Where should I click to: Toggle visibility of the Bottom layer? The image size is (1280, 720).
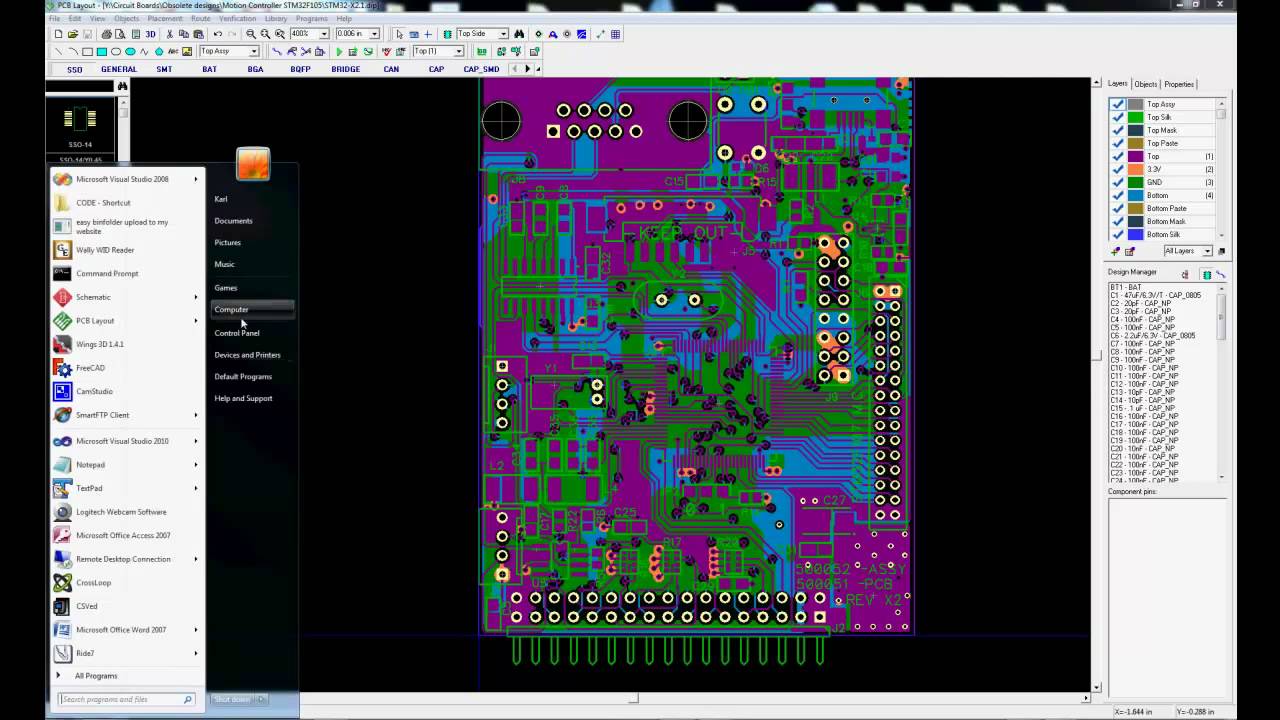(1118, 195)
